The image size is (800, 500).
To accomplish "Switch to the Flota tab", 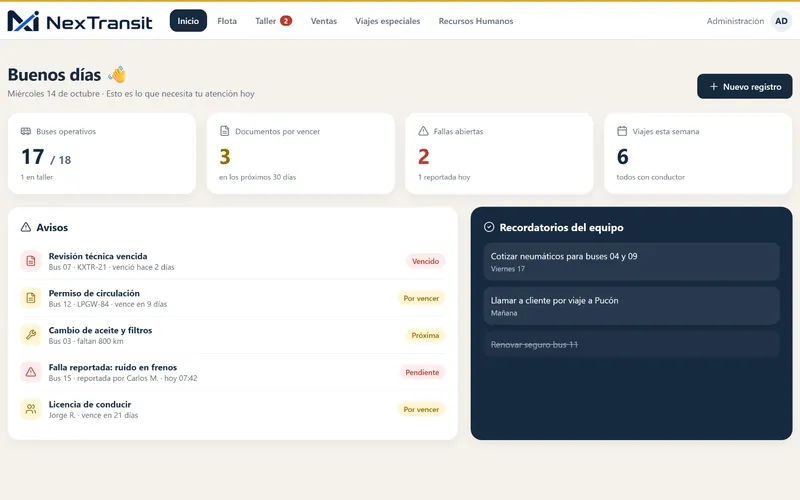I will [x=227, y=21].
